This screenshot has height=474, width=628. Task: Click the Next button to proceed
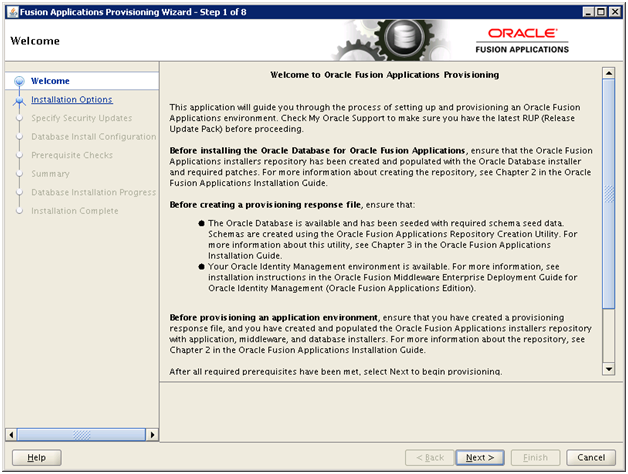pyautogui.click(x=480, y=457)
